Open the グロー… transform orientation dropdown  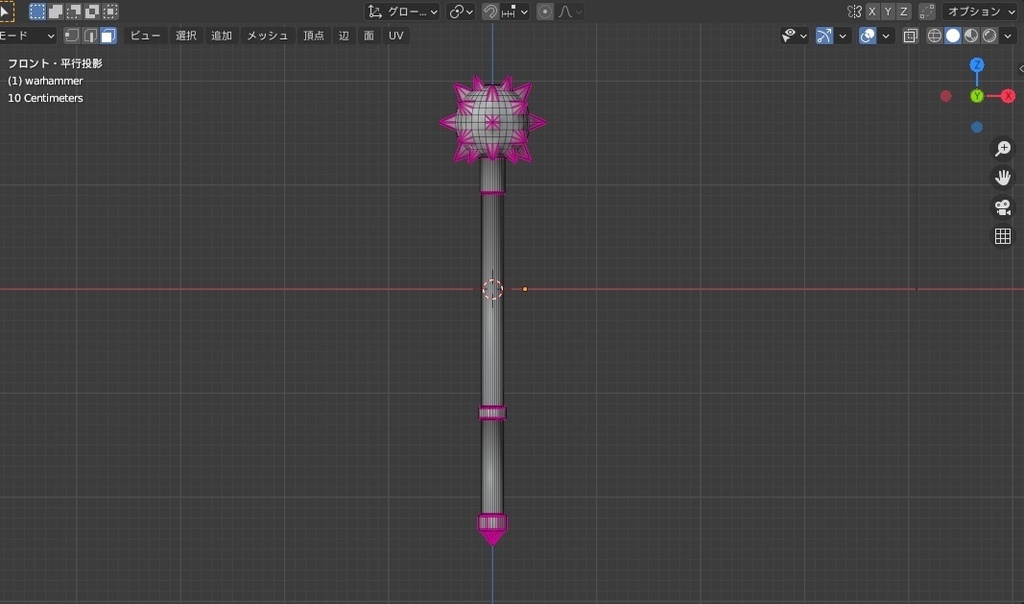click(x=402, y=11)
